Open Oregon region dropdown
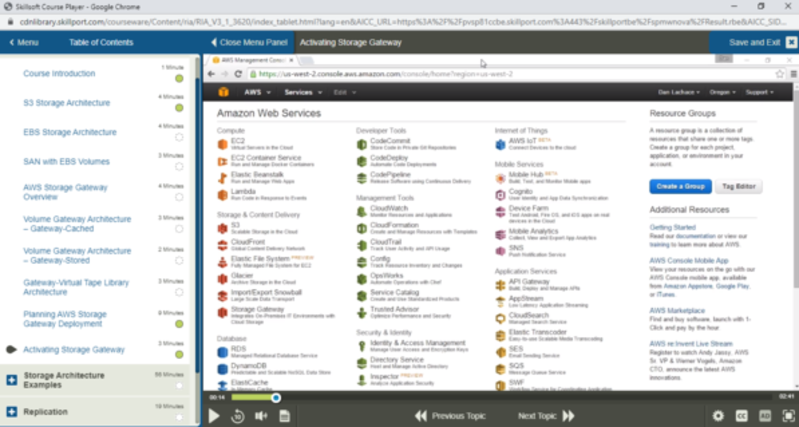Viewport: 799px width, 427px height. click(x=723, y=92)
